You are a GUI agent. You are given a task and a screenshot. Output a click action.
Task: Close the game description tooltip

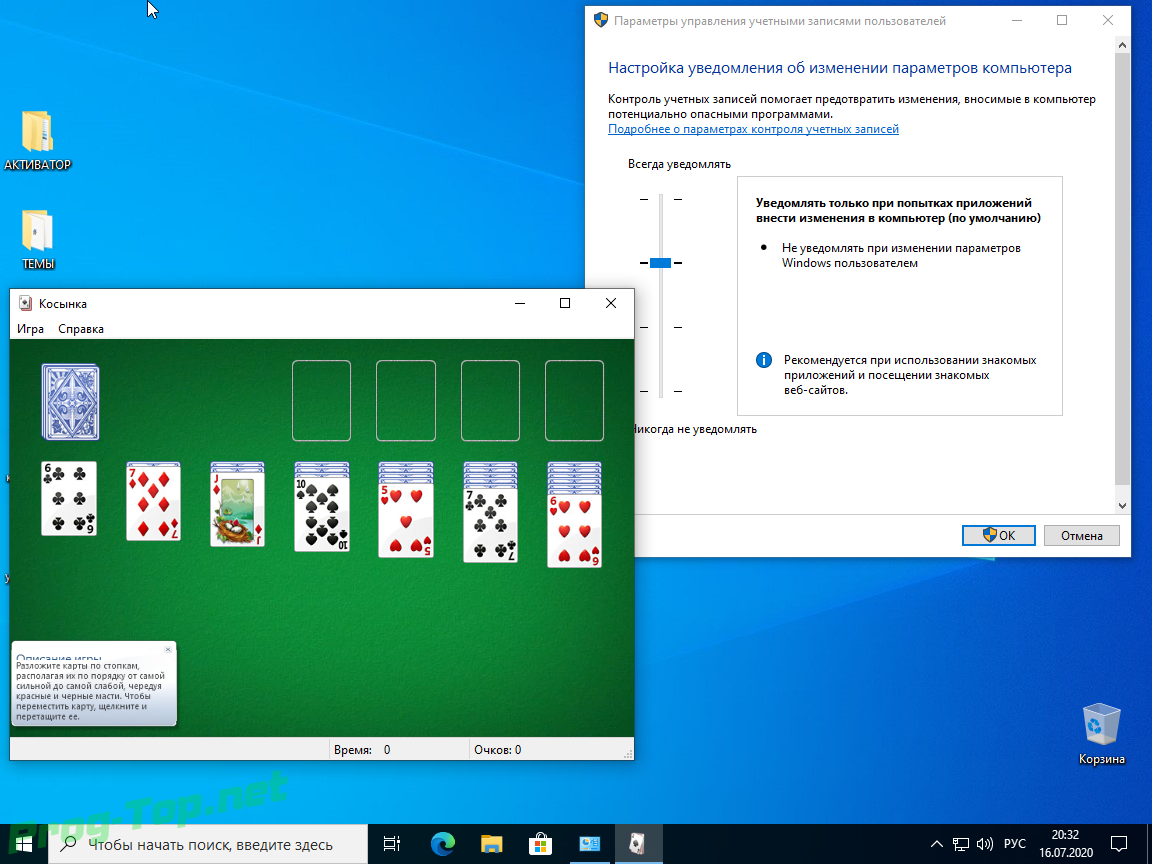click(x=168, y=649)
